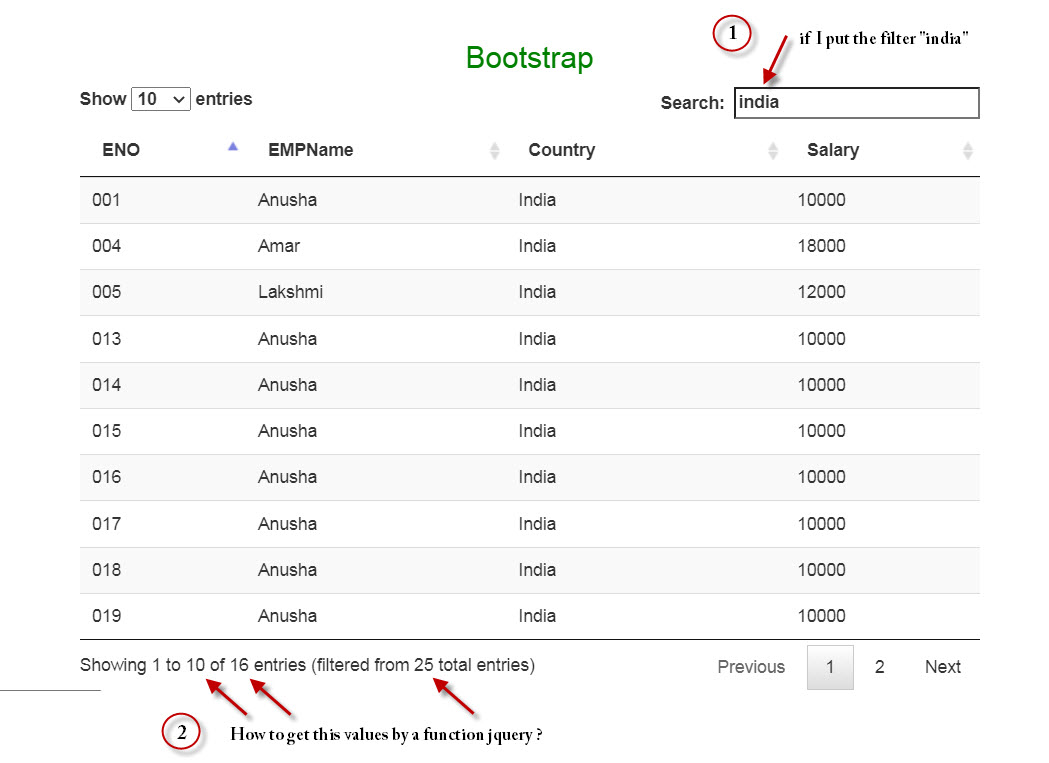Toggle descending order on the Salary column
1049x763 pixels.
pyautogui.click(x=967, y=154)
